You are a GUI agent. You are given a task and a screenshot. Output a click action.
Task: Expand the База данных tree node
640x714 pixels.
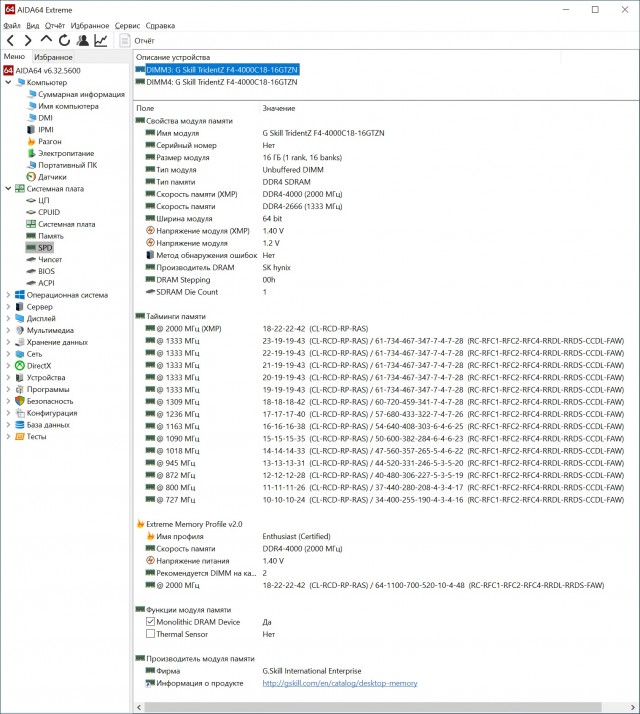click(x=8, y=425)
